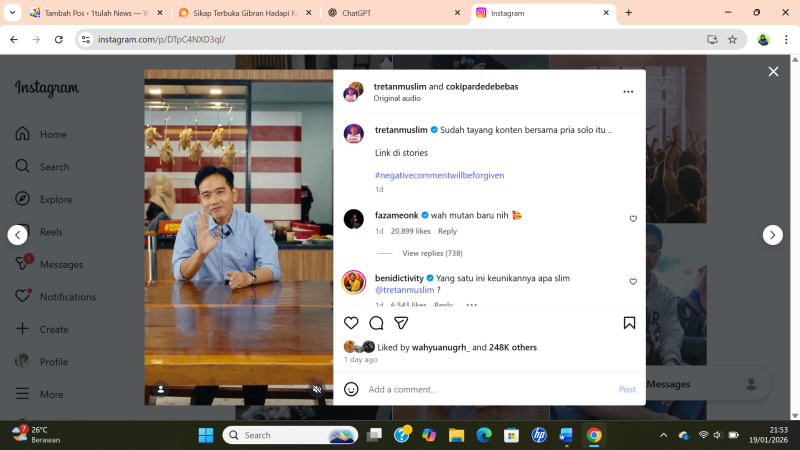
Task: Open hashtag #negativecommentwillbeforgiven
Action: (439, 175)
